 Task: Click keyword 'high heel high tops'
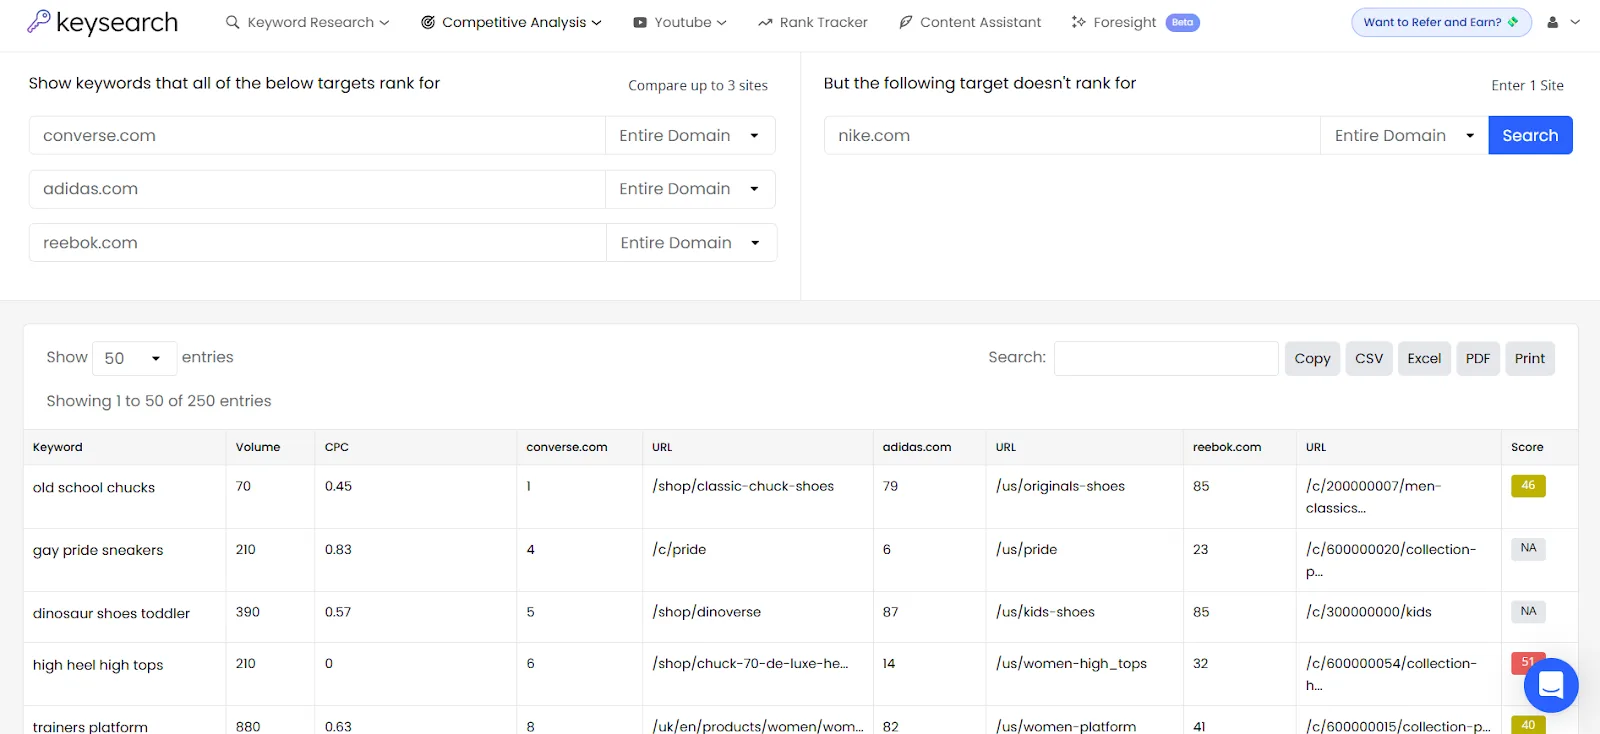(98, 665)
